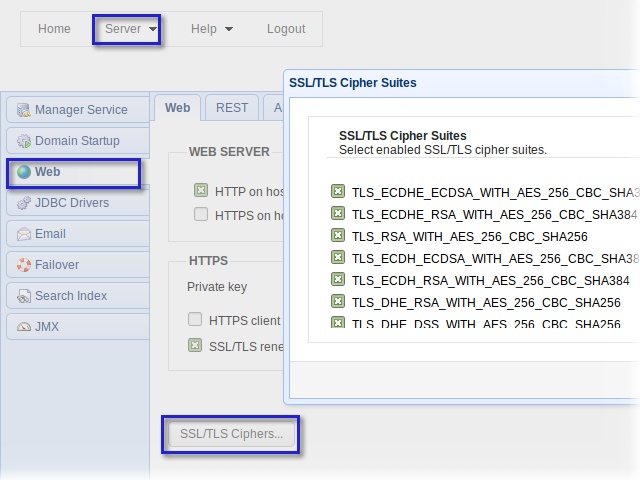Click the Logout link
640x480 pixels.
(x=286, y=29)
